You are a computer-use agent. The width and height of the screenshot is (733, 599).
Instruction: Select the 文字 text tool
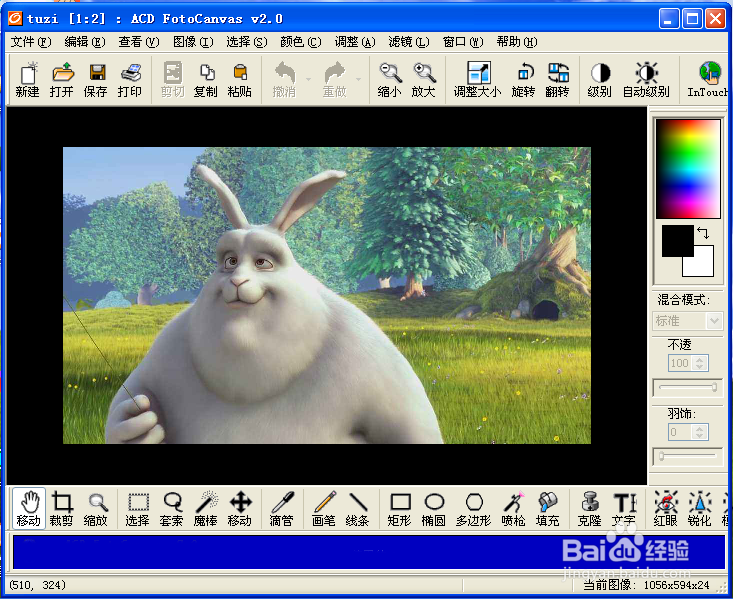pos(624,509)
